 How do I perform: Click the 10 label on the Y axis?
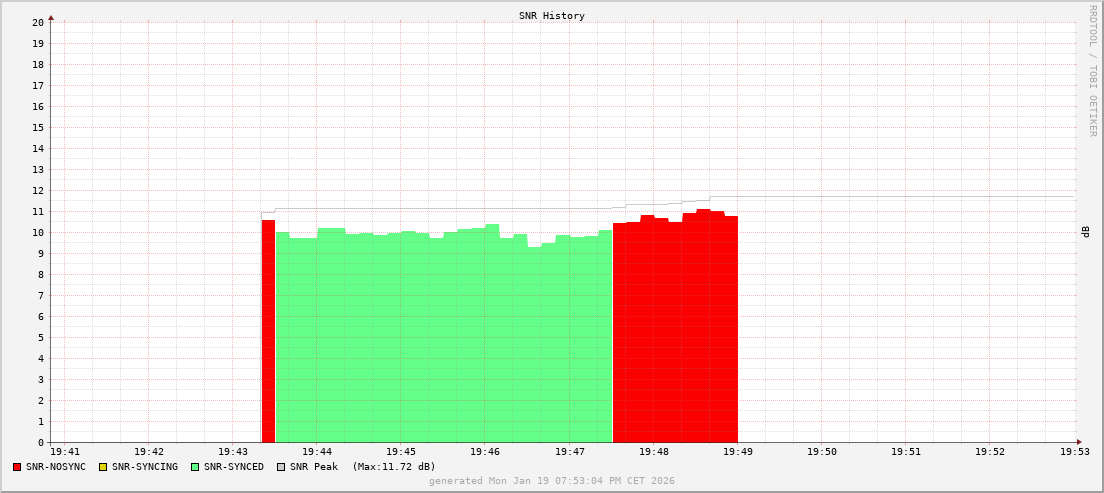point(38,233)
